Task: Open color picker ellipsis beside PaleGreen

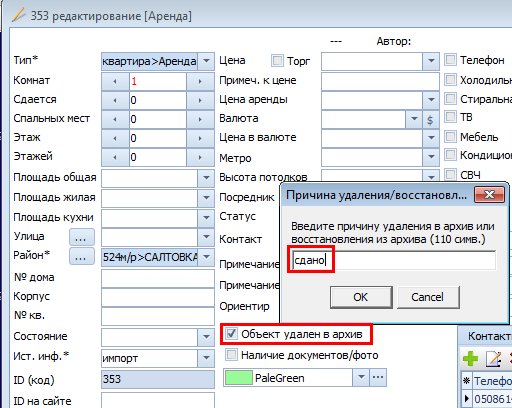Action: pyautogui.click(x=378, y=378)
